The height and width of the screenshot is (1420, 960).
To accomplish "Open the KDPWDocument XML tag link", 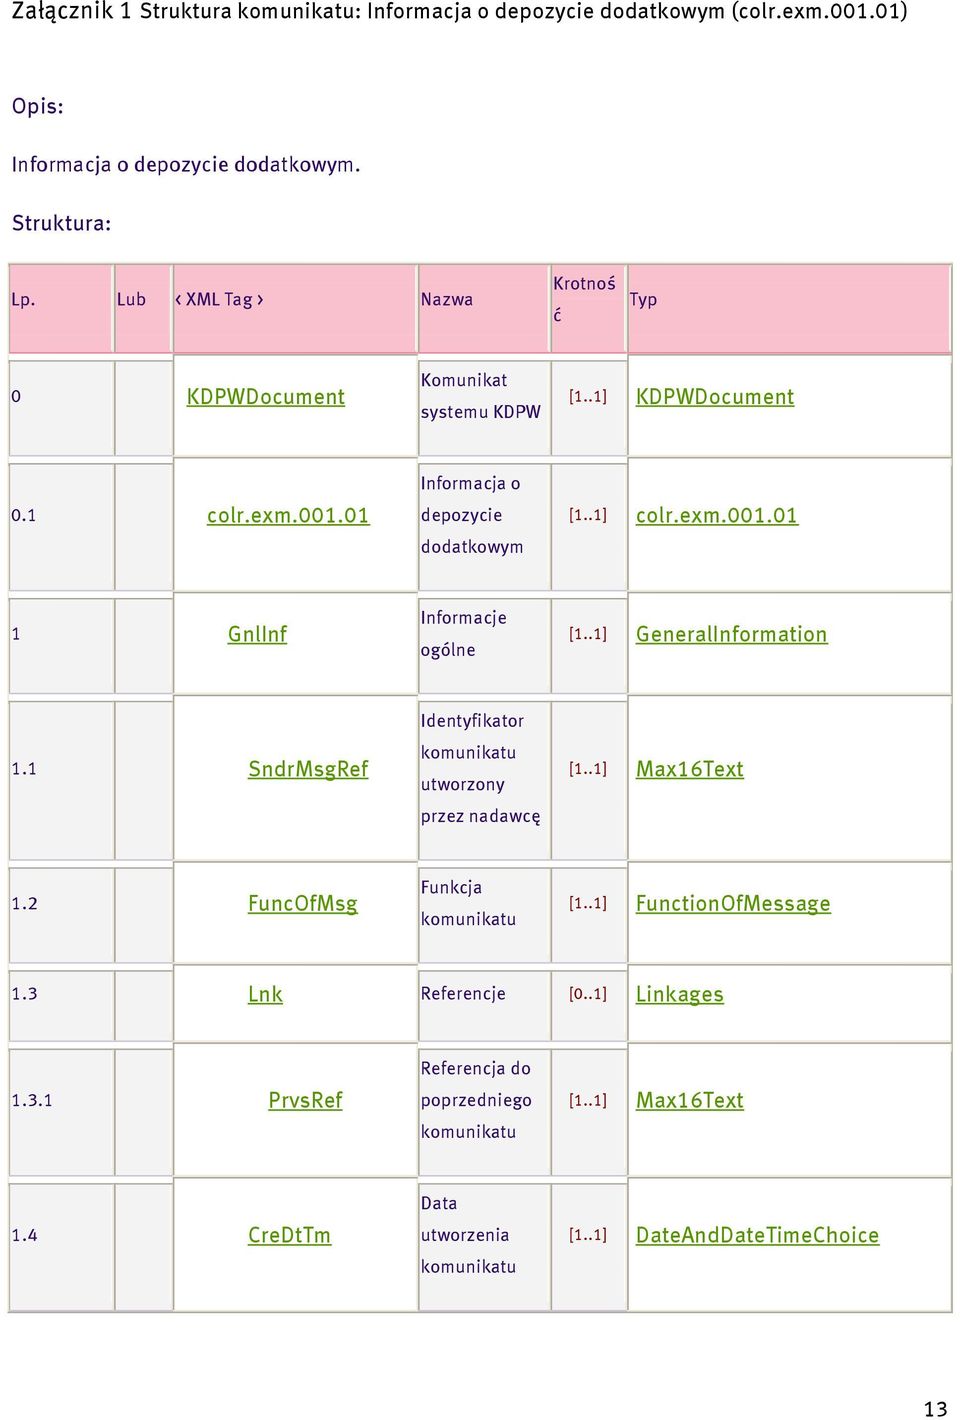I will tap(265, 397).
